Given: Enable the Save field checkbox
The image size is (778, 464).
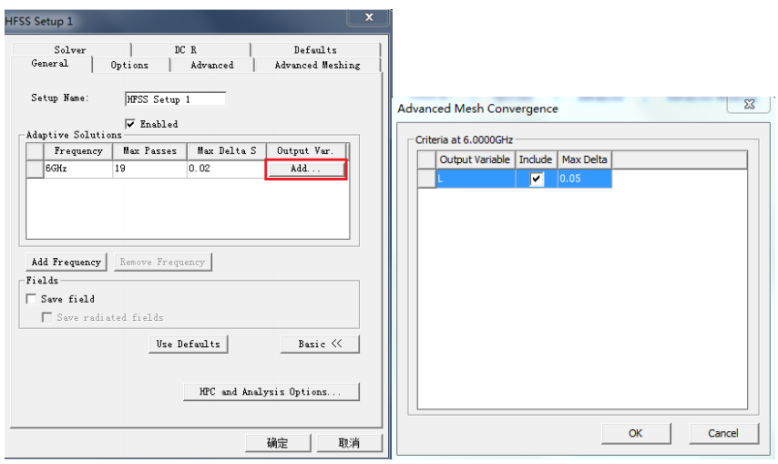Looking at the screenshot, I should pyautogui.click(x=32, y=299).
